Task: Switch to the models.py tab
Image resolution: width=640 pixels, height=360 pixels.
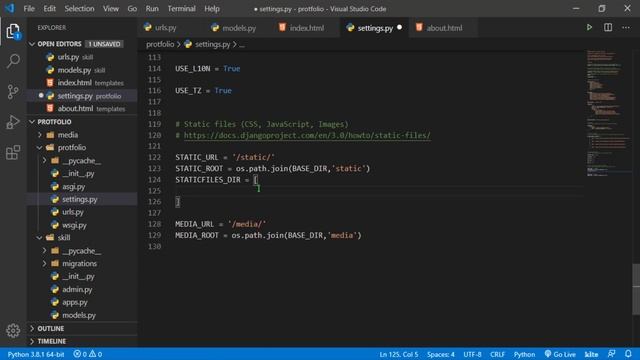Action: point(239,28)
